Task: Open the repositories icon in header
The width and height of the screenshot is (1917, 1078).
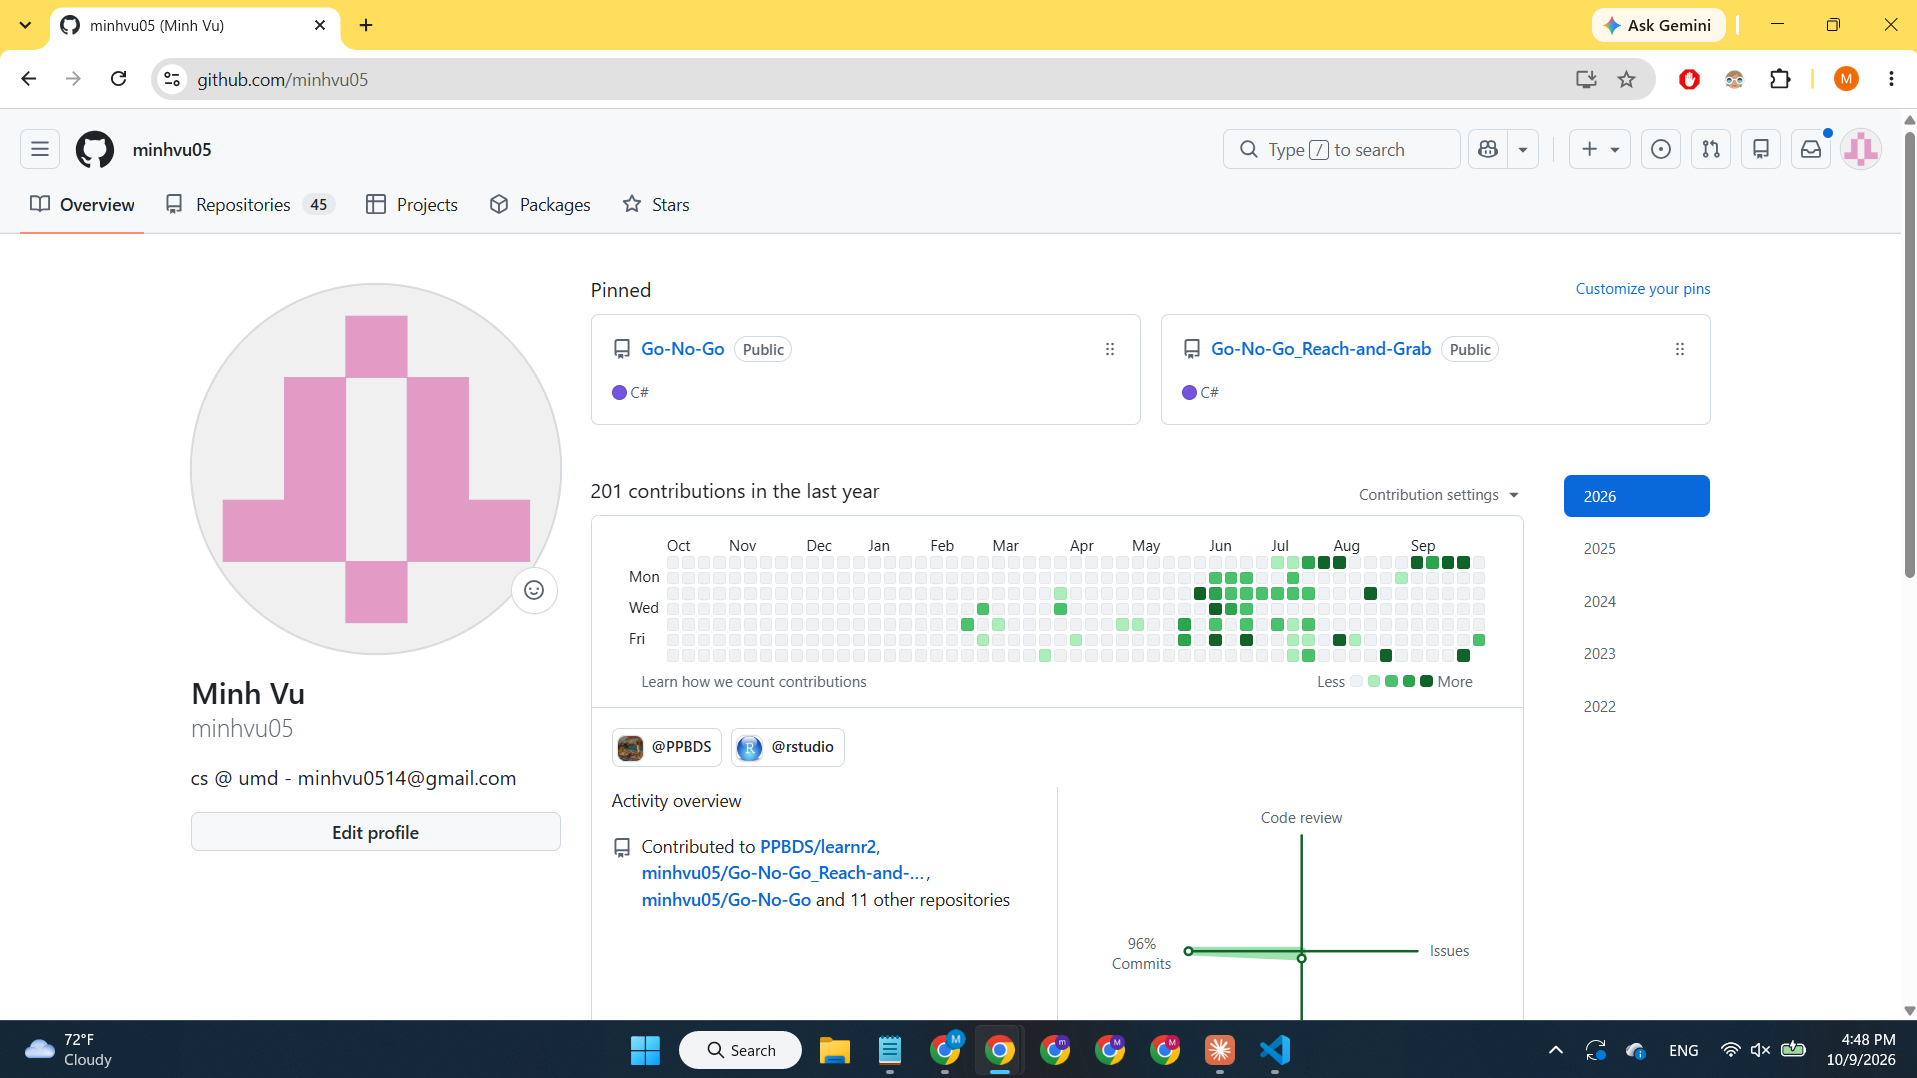Action: pos(1761,149)
